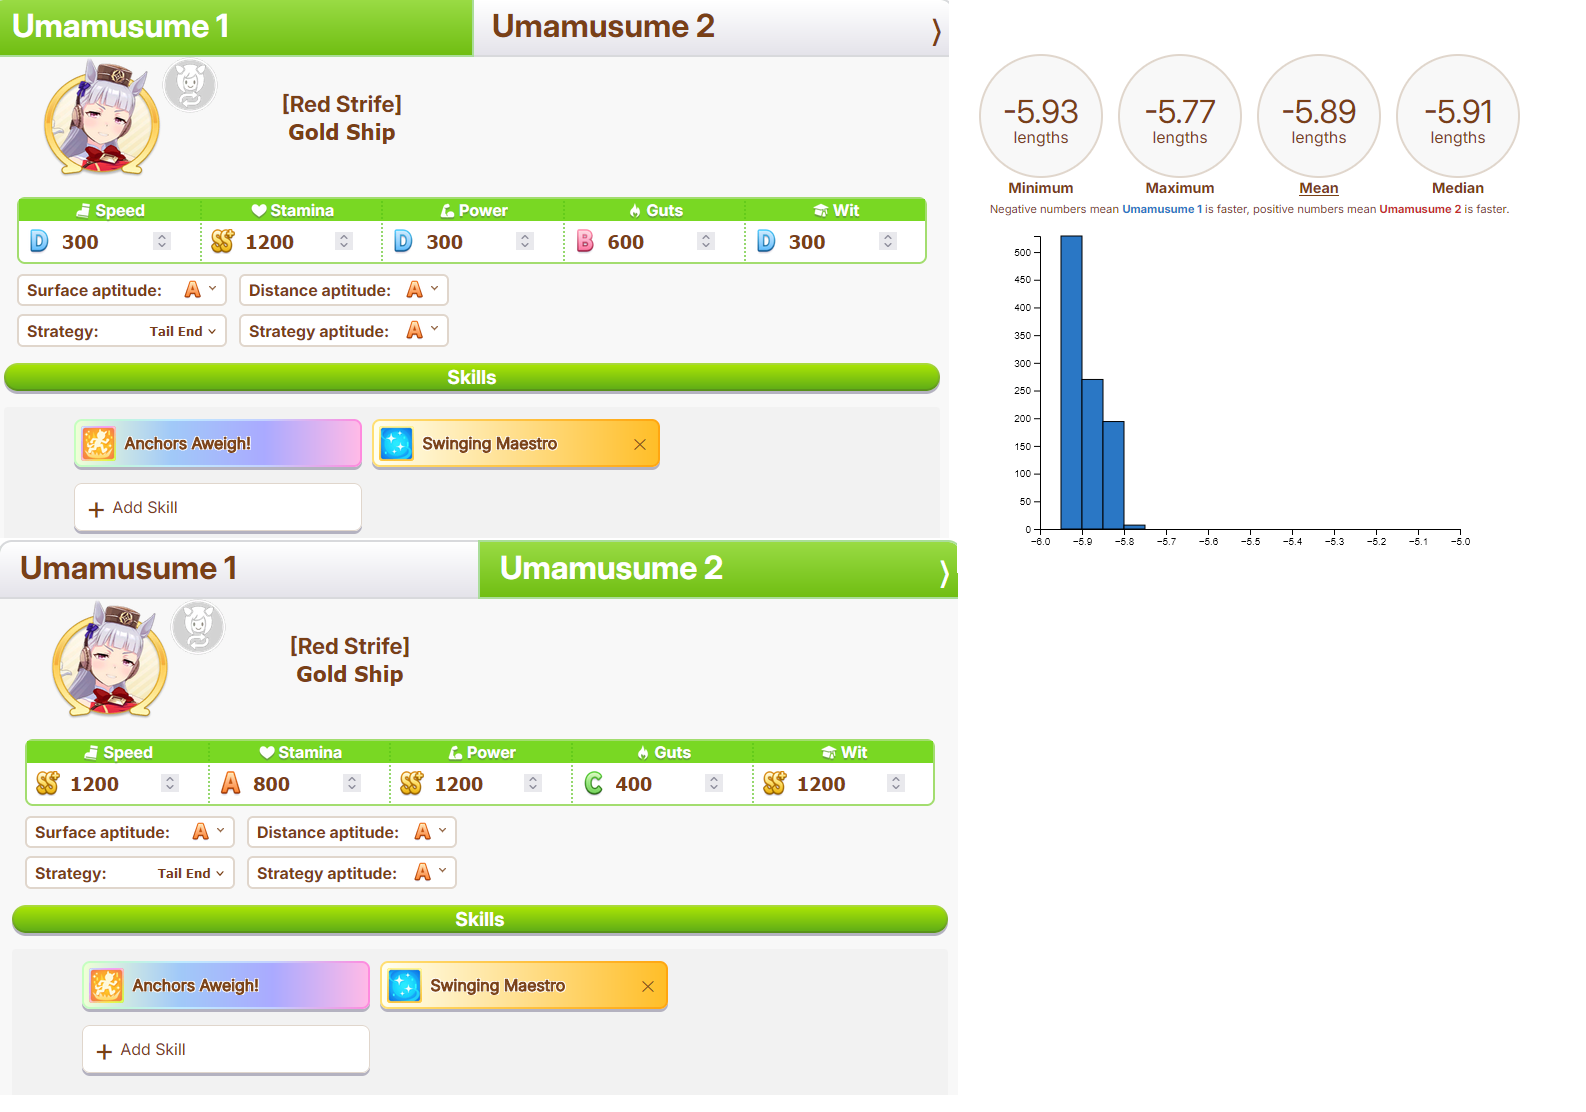
Task: Expand arrow right of bottom Umamusume 2 tab
Action: 944,574
